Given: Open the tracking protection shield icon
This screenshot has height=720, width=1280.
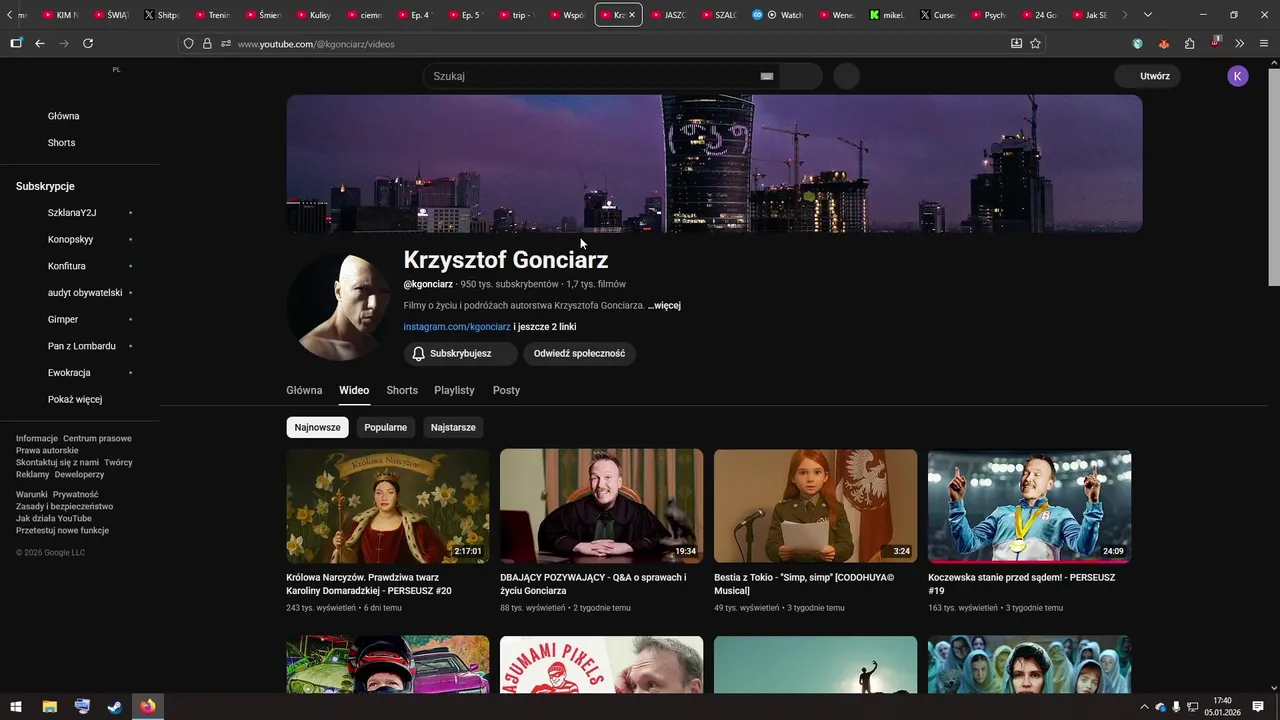Looking at the screenshot, I should coord(188,44).
